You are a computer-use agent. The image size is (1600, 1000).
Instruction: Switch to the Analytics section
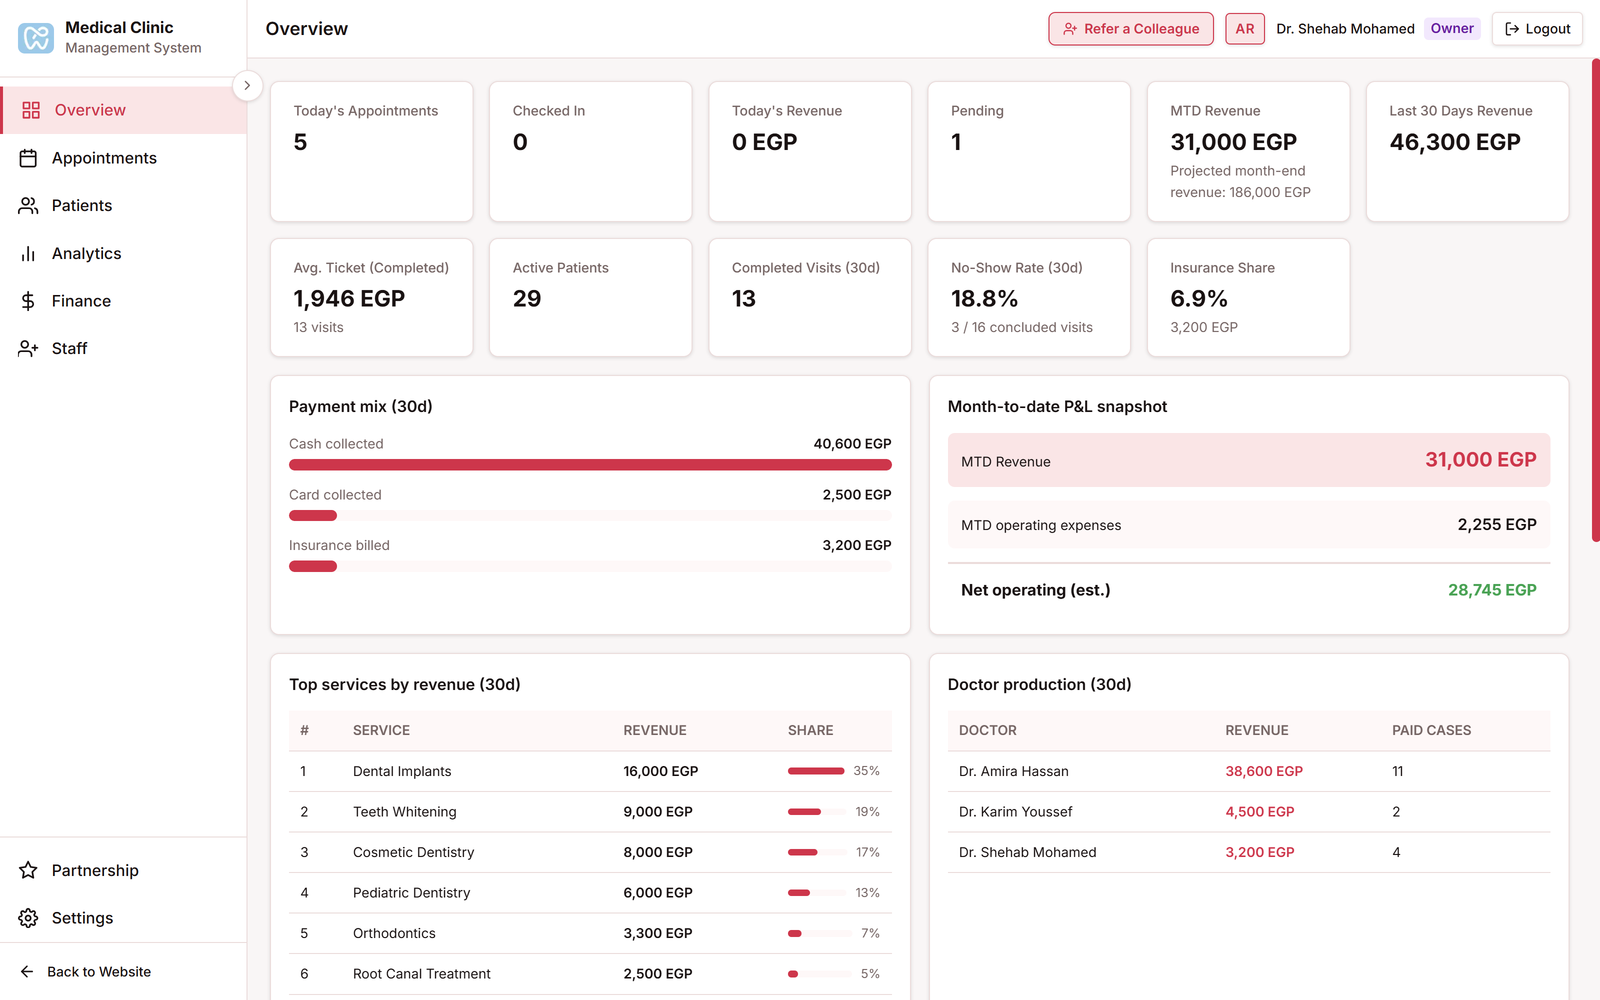click(124, 253)
